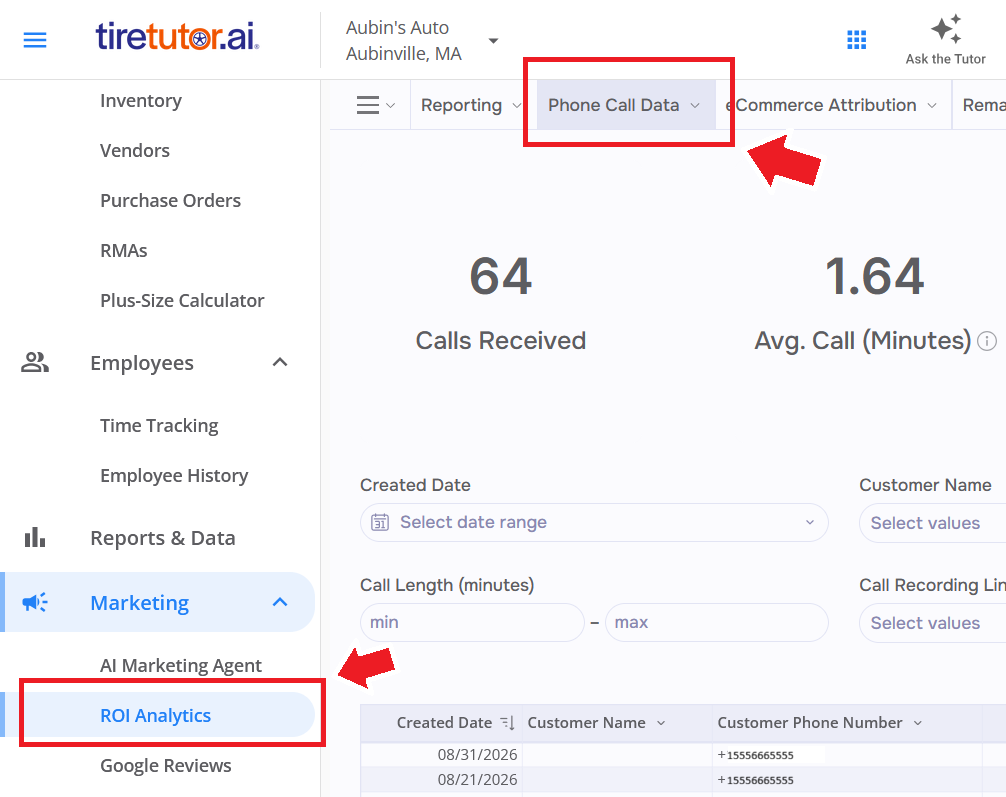Click the Avg. Call info icon
This screenshot has height=797, width=1006.
point(987,341)
